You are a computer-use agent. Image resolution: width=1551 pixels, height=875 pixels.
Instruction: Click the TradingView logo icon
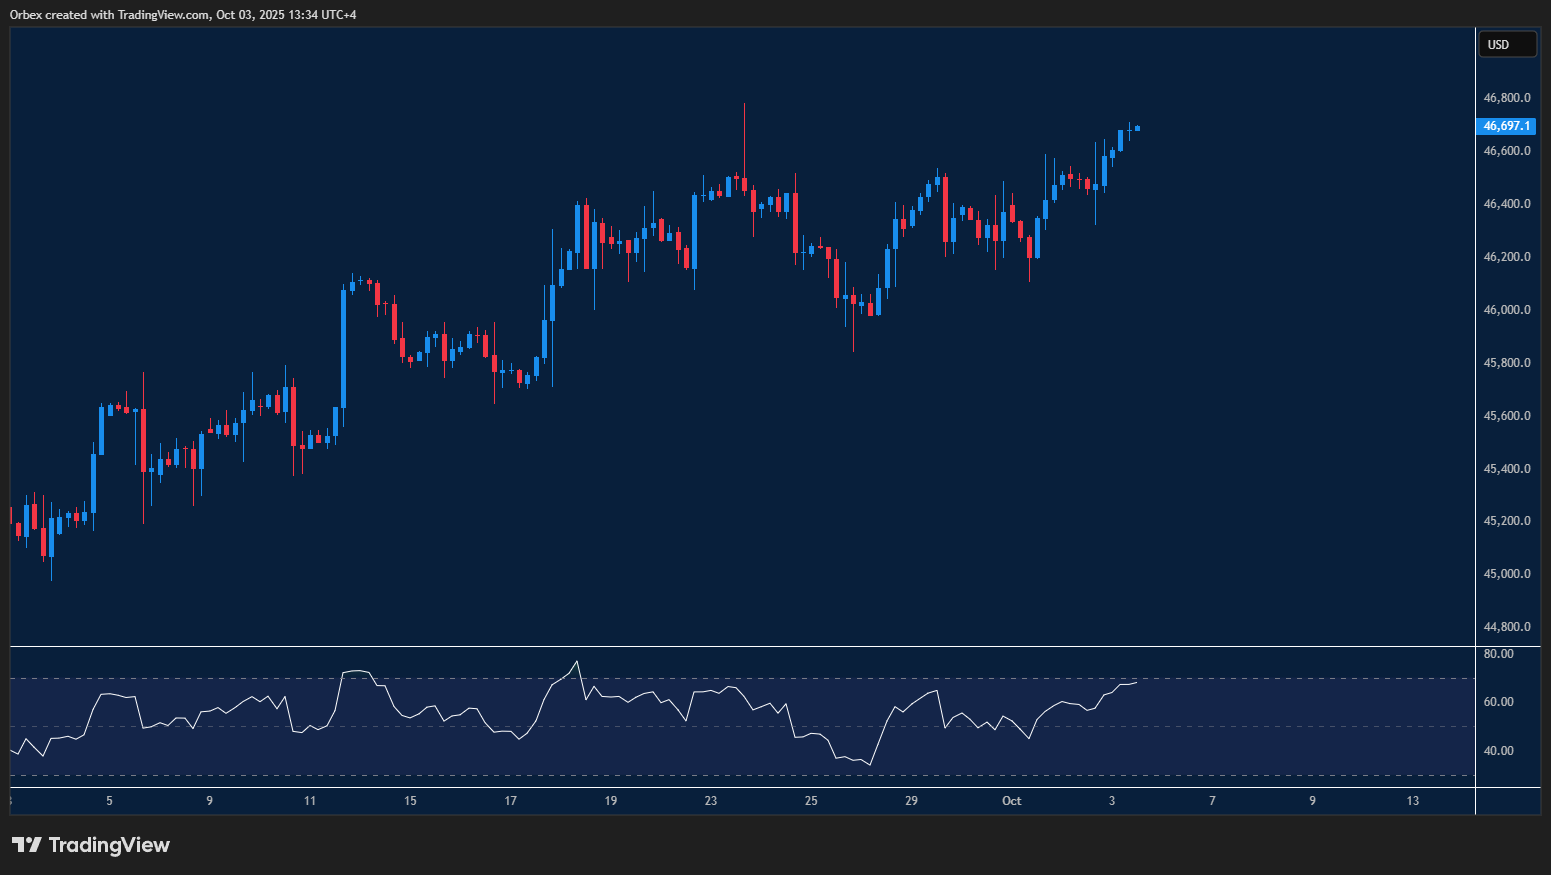(x=27, y=845)
